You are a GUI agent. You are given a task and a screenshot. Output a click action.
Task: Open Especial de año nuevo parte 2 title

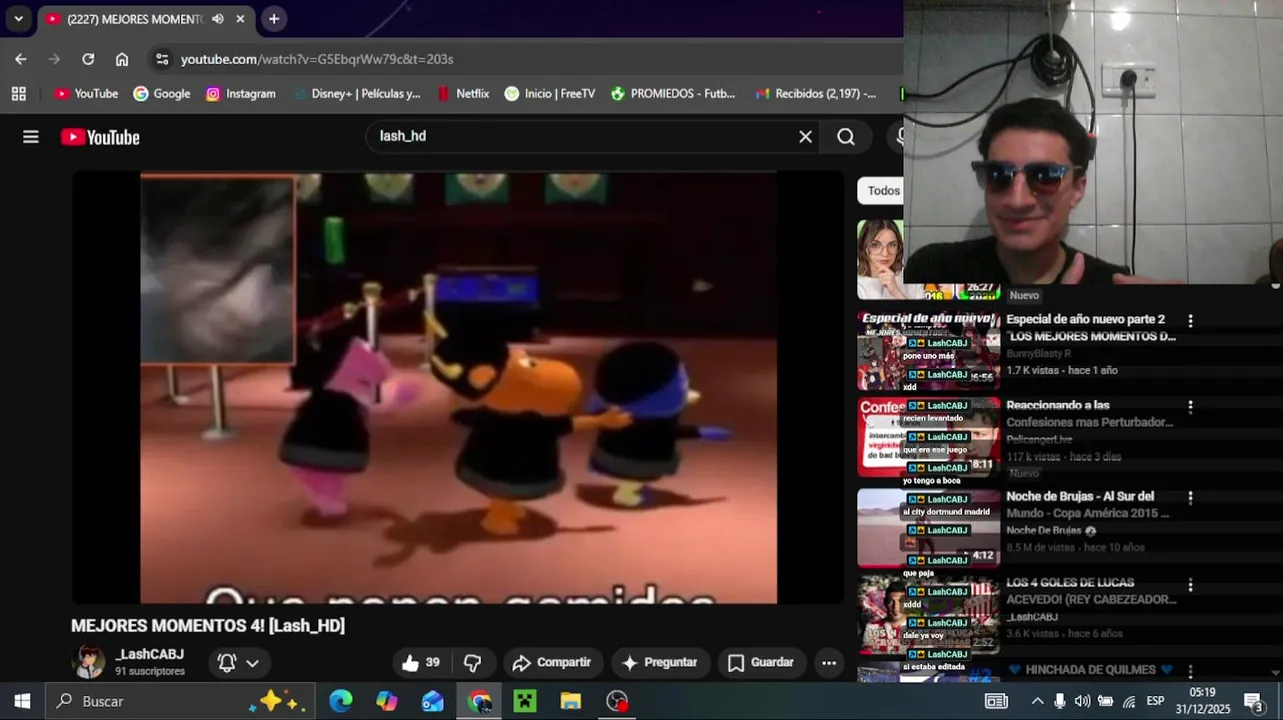[x=1091, y=328]
